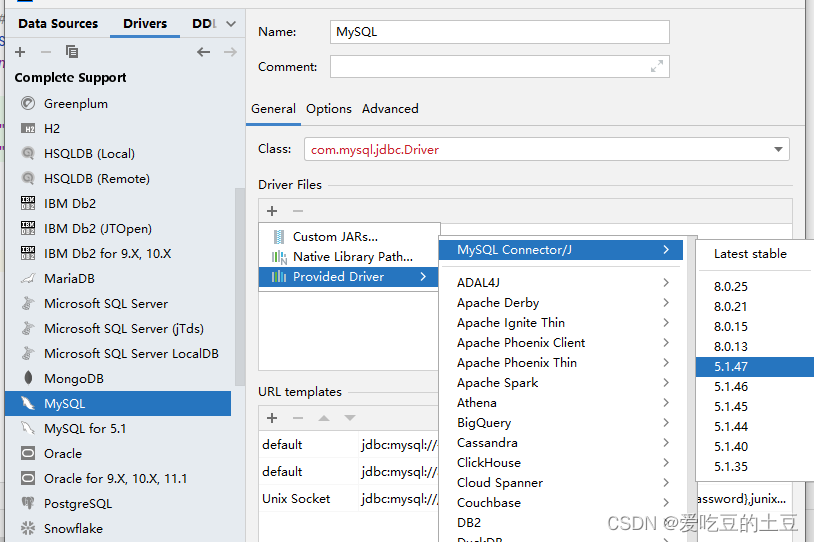Click the PostgreSQL elephant icon
Viewport: 814px width, 542px height.
pyautogui.click(x=28, y=503)
